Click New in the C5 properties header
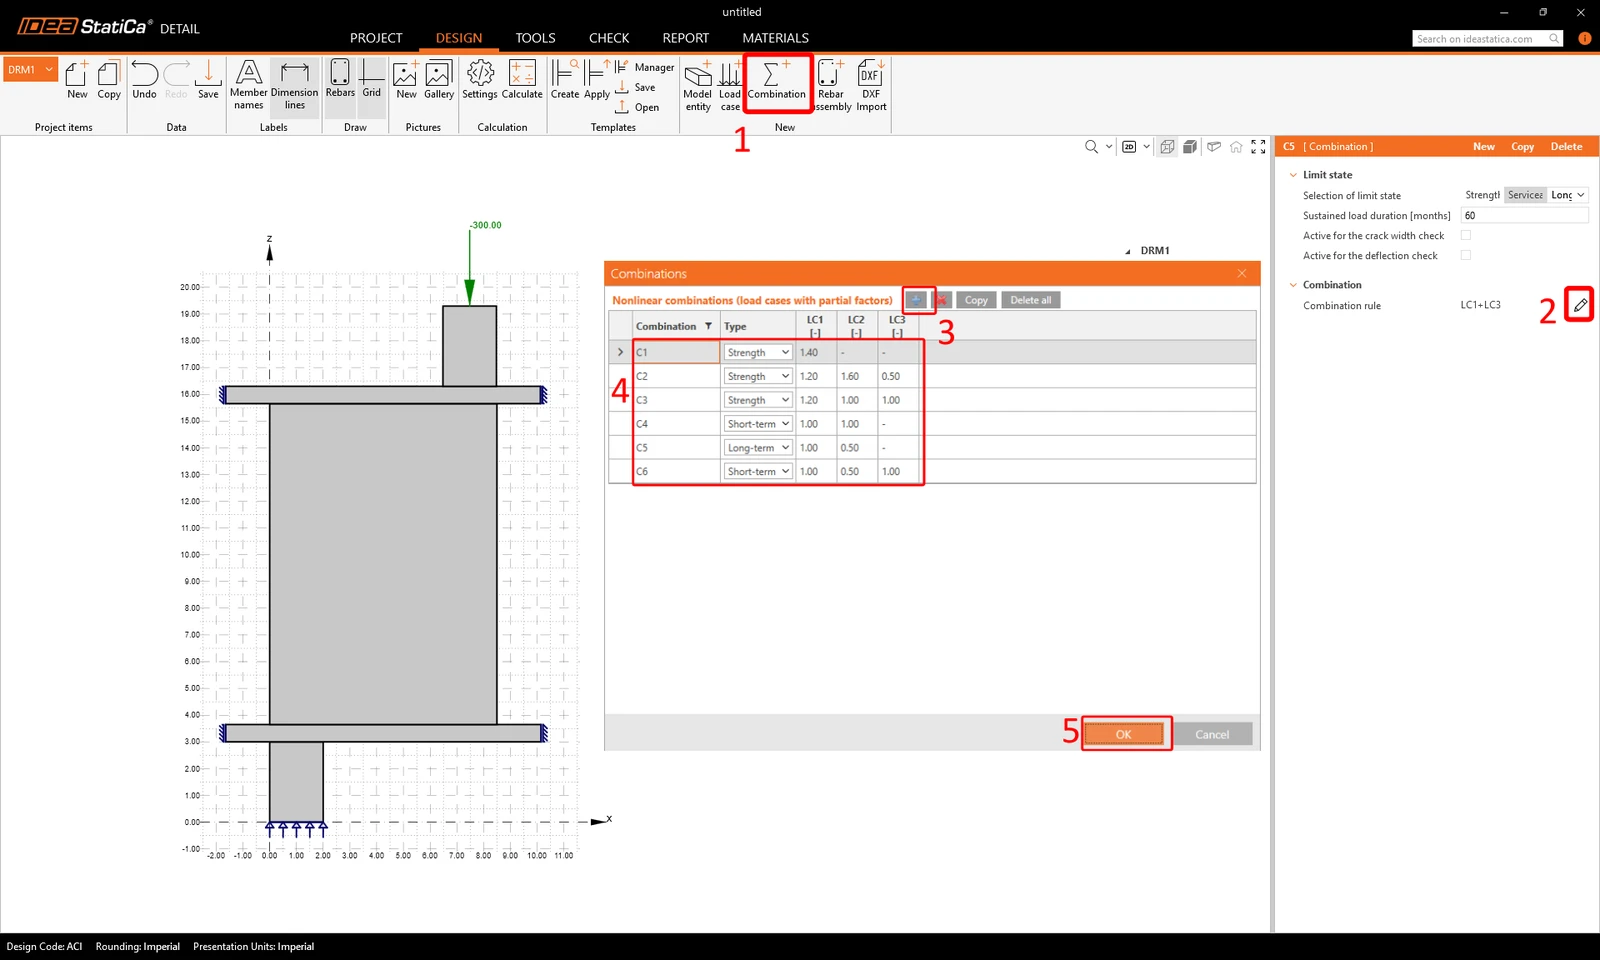The image size is (1600, 960). tap(1484, 146)
